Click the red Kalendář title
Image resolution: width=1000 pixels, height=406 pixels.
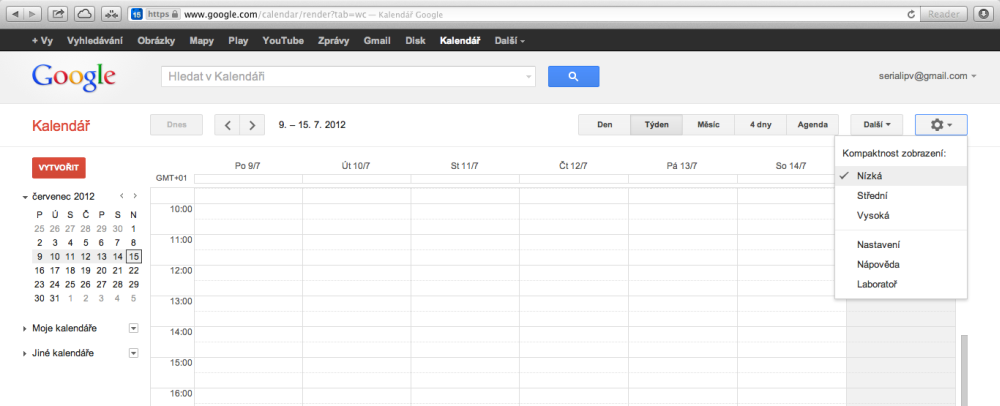61,126
